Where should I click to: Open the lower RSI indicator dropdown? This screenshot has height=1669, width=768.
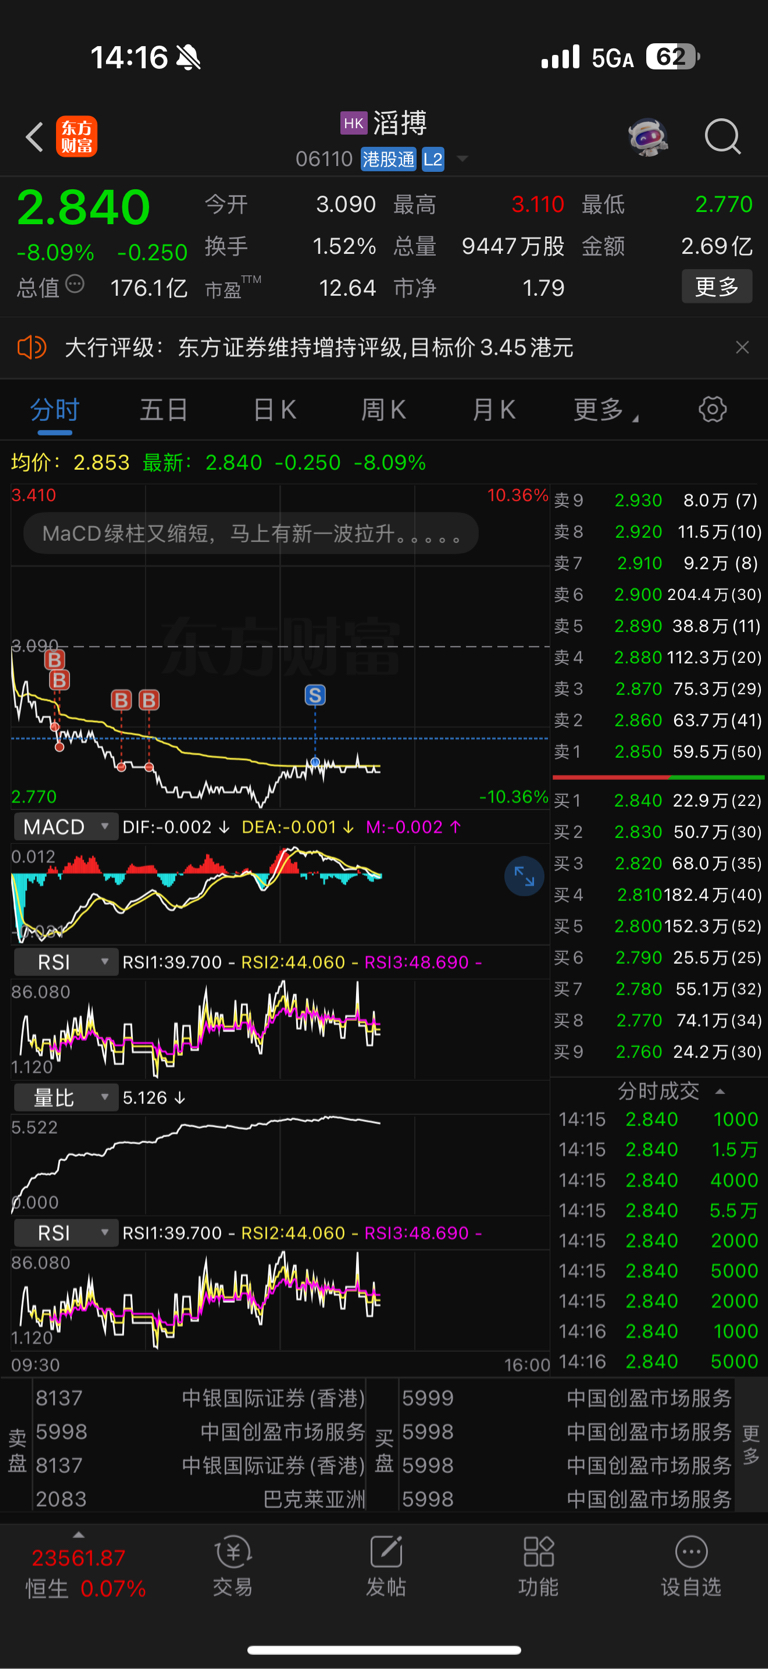pos(65,1233)
